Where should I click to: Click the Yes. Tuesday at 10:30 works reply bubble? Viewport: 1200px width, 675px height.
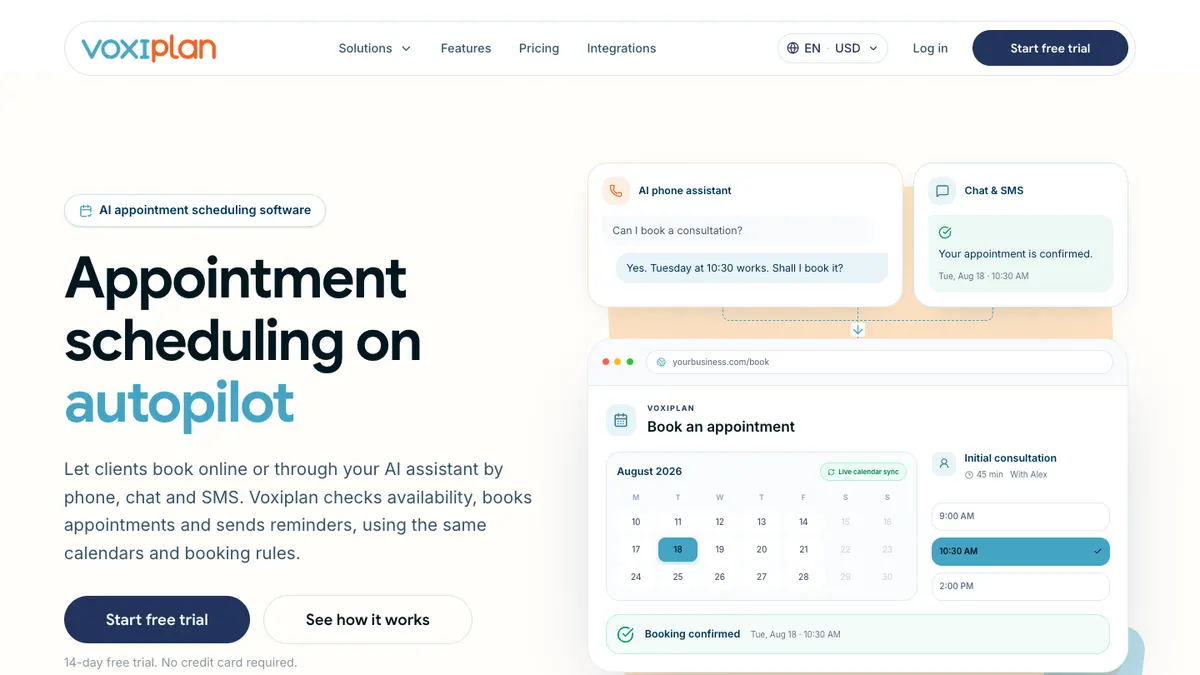(752, 268)
